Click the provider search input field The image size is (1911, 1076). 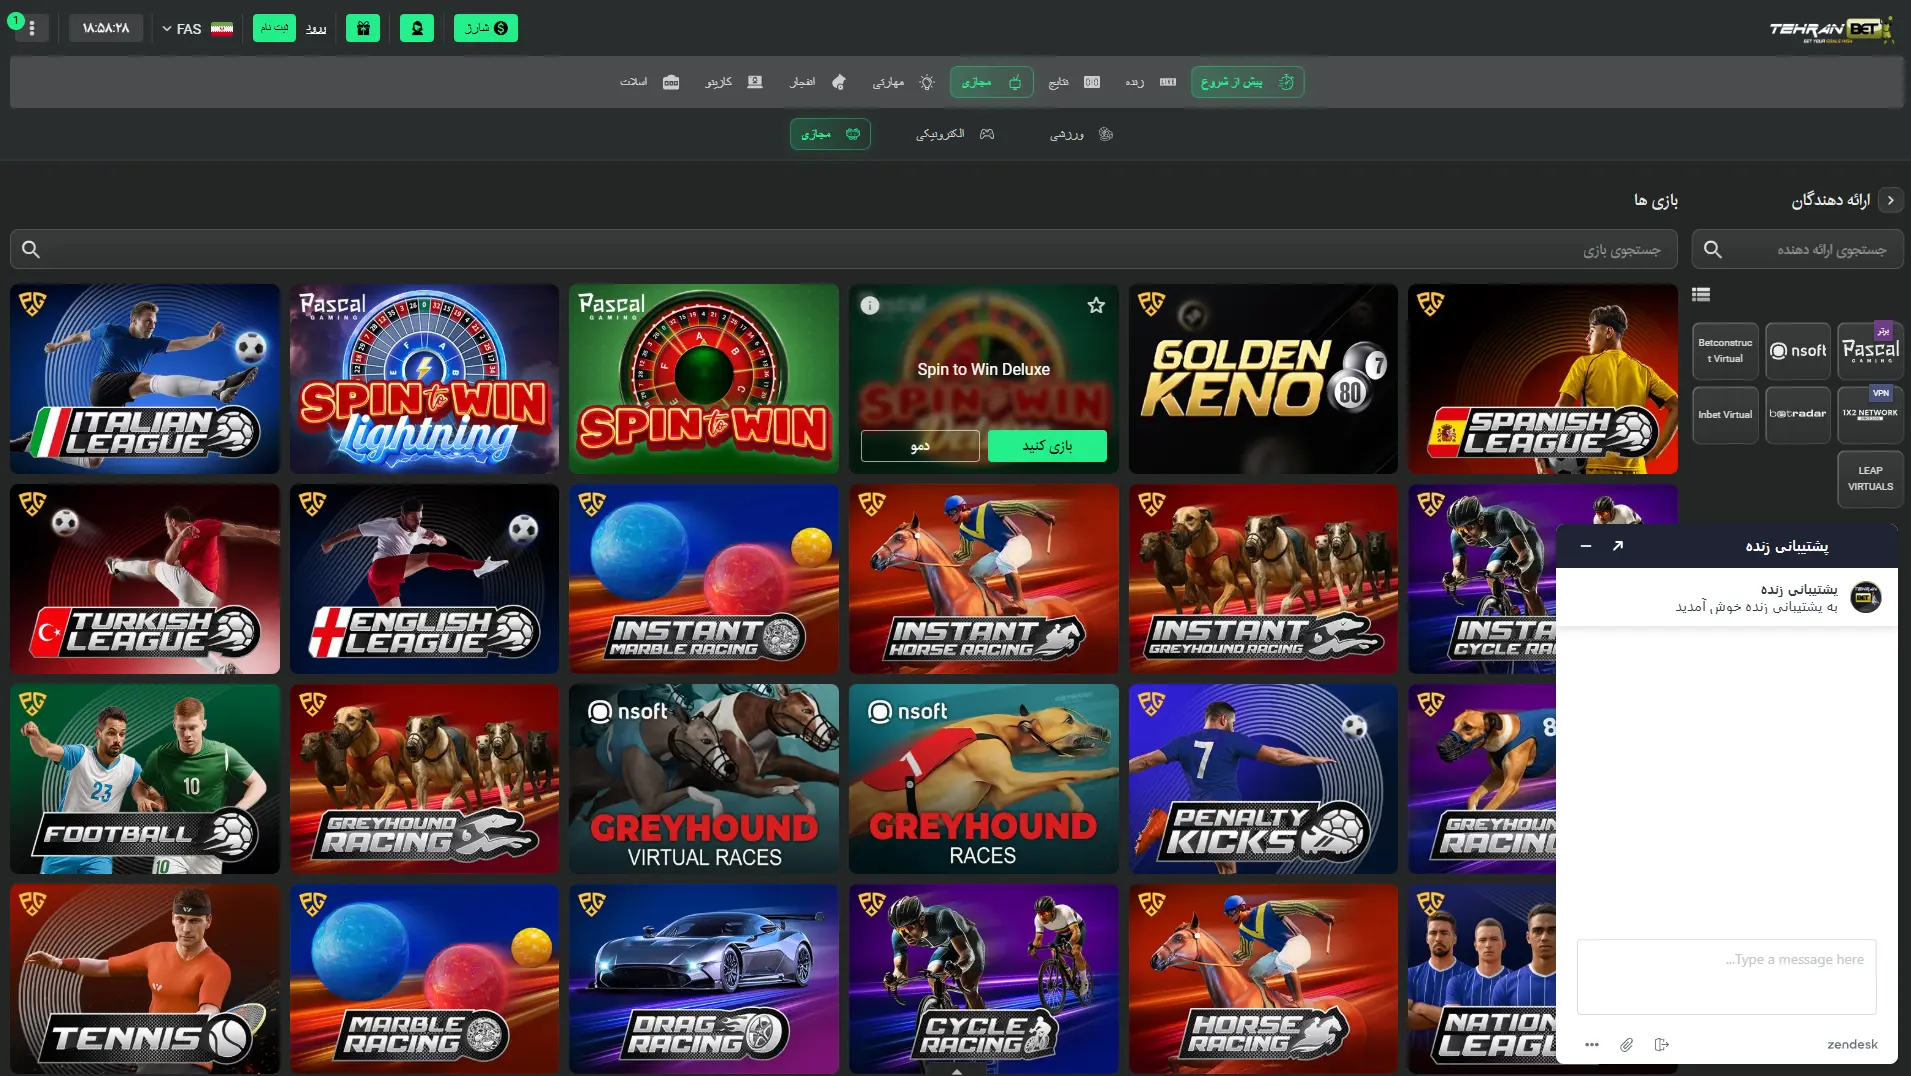point(1797,249)
